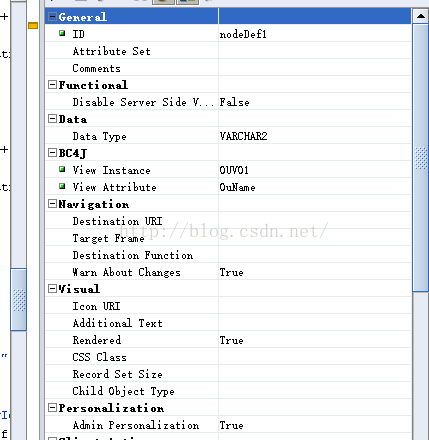This screenshot has width=429, height=440.
Task: Select the Warn About Changes property
Action: coord(127,272)
